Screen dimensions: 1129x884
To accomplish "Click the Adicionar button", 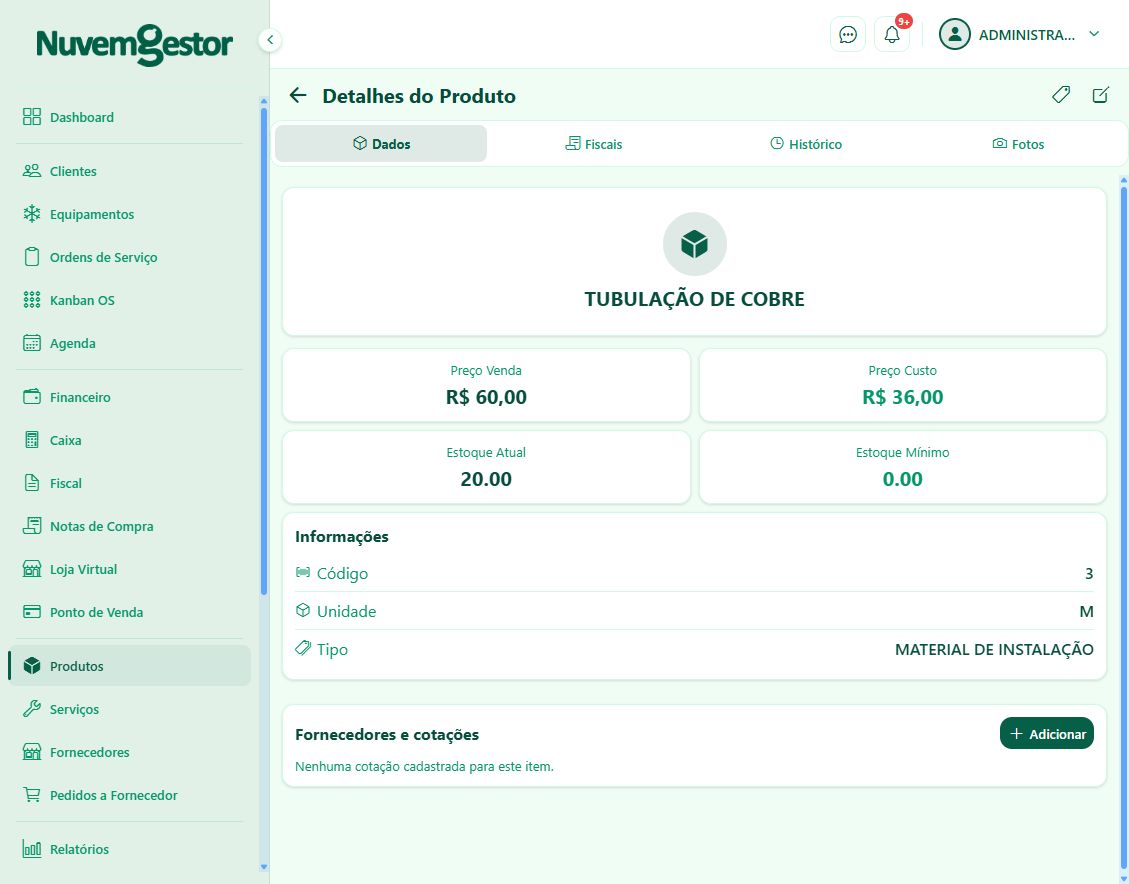I will click(1046, 734).
